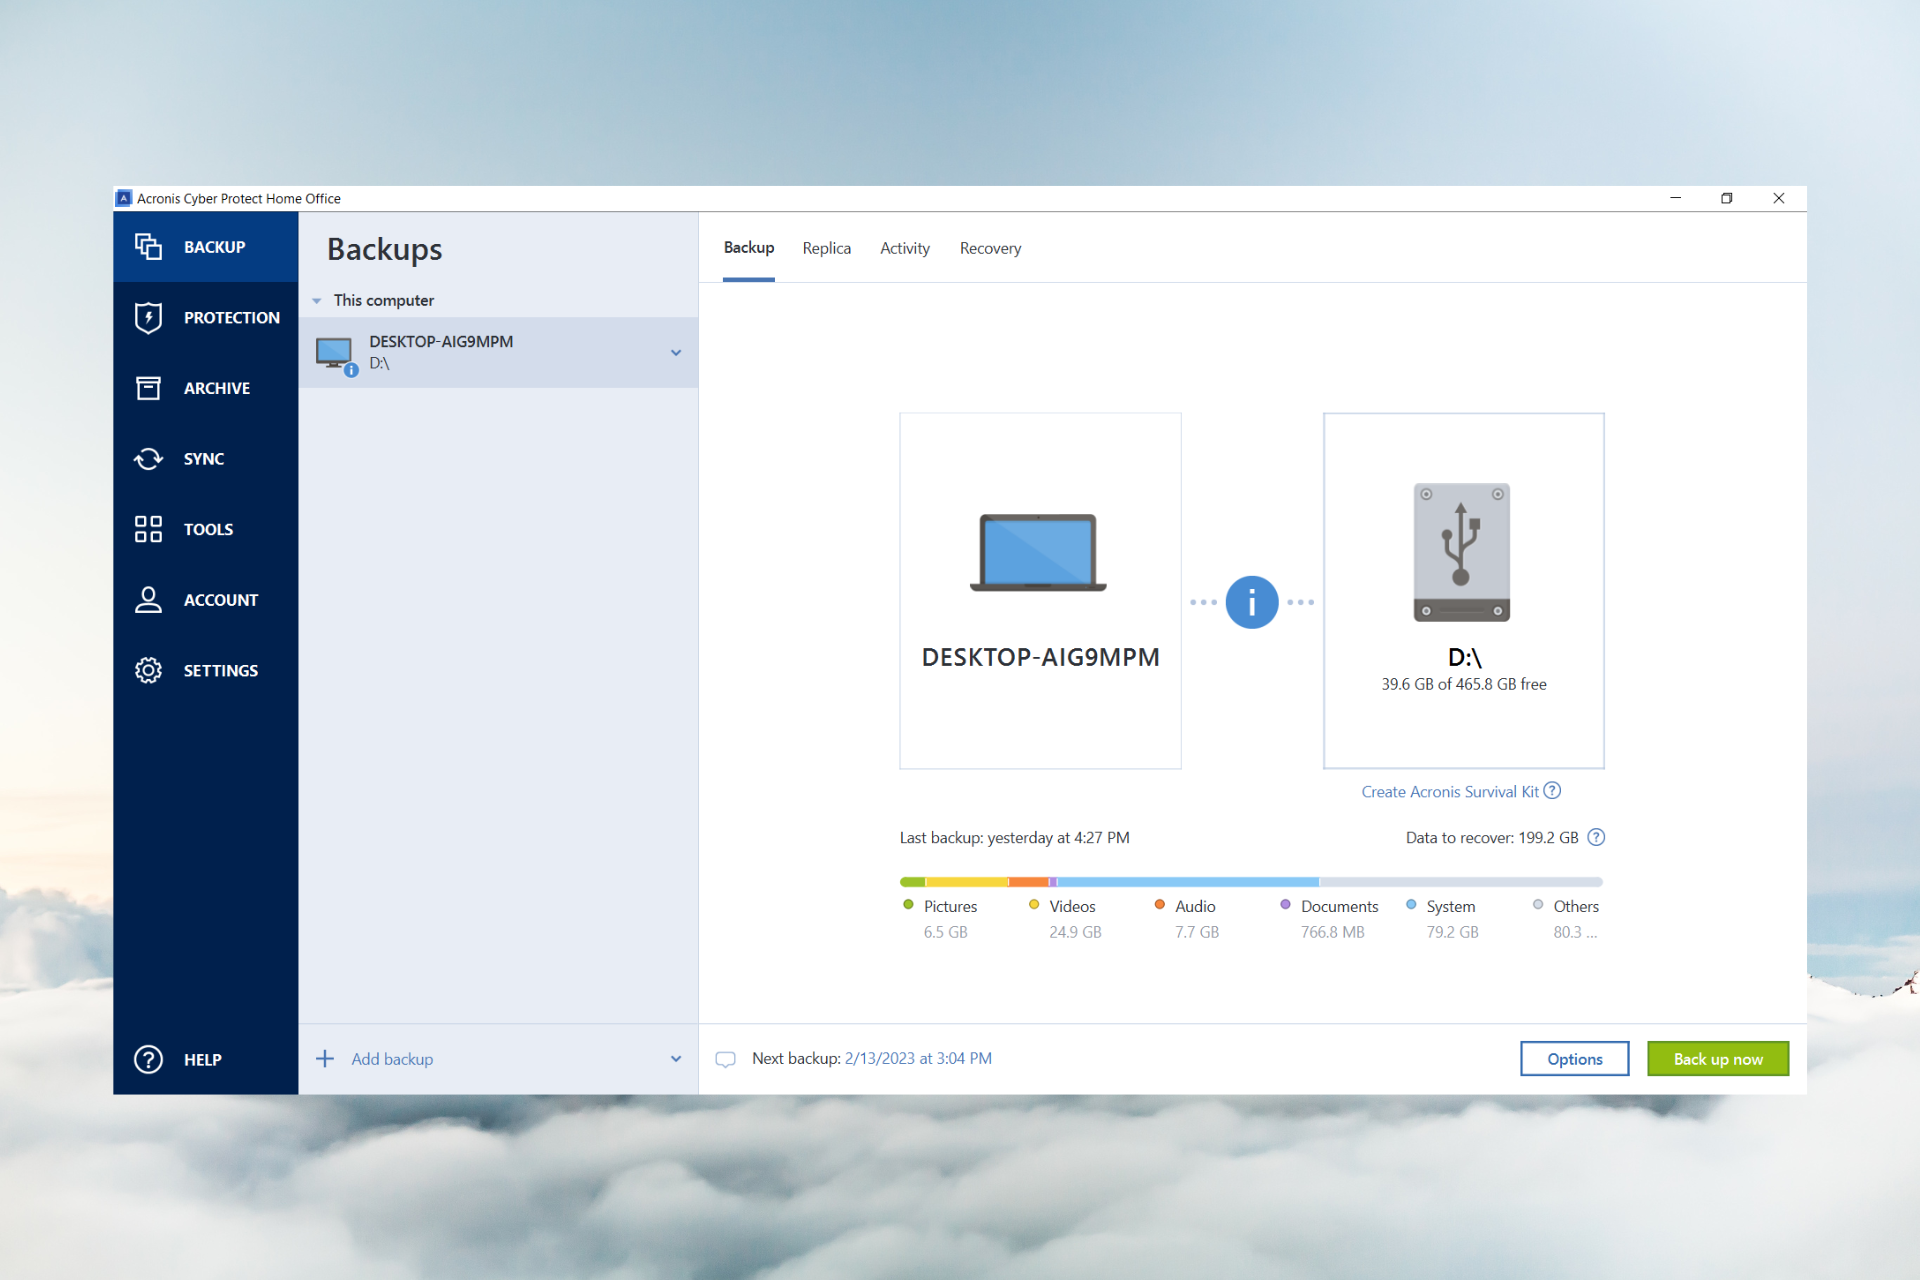The image size is (1920, 1280).
Task: Minimize the Acronis window
Action: 1675,198
